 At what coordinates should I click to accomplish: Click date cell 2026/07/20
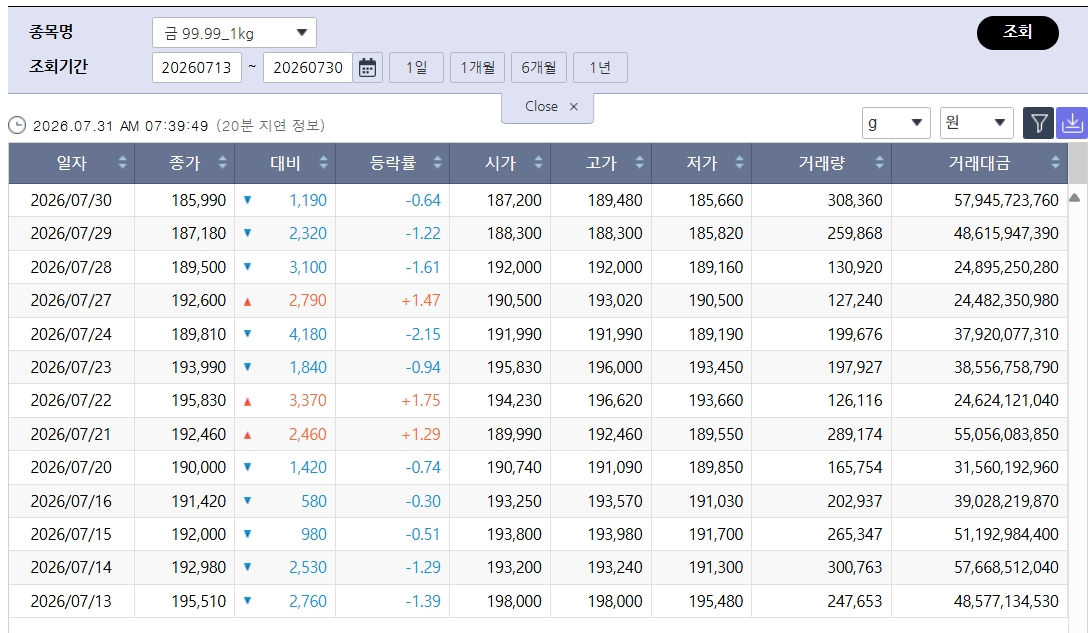point(71,467)
